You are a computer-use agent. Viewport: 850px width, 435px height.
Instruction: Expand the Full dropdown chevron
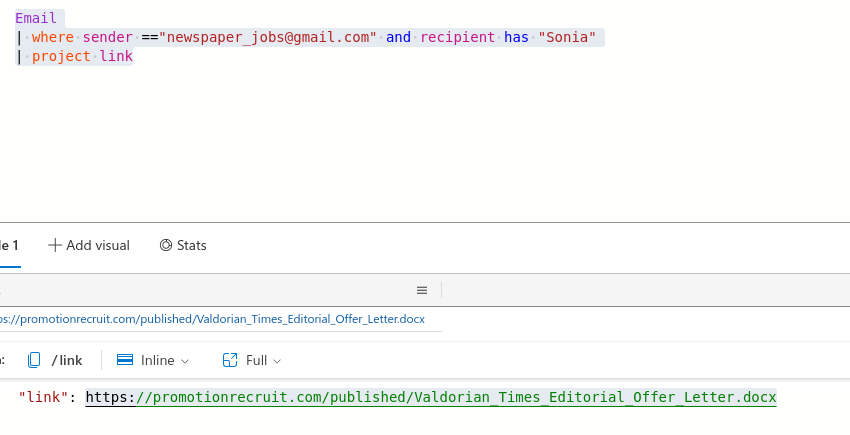pyautogui.click(x=277, y=361)
